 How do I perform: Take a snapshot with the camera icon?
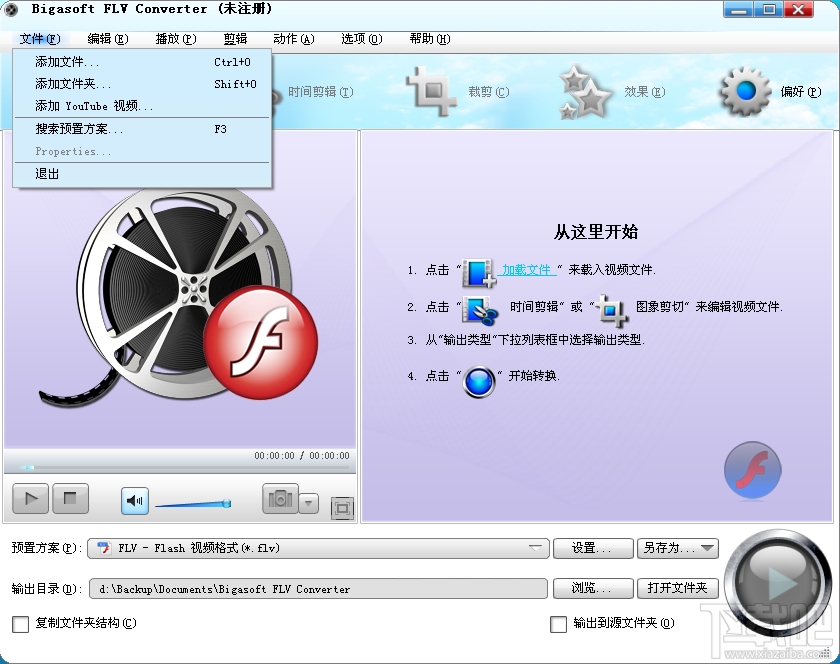(x=280, y=498)
